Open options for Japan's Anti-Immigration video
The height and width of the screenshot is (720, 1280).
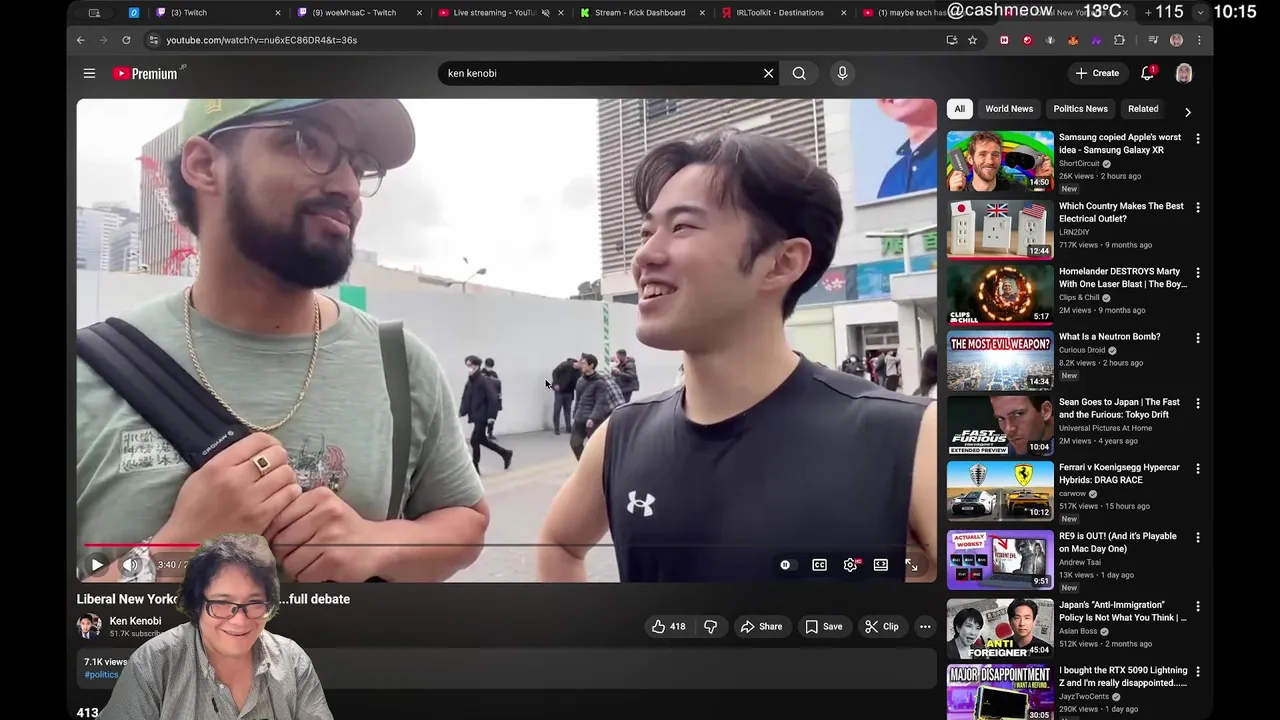(1197, 607)
